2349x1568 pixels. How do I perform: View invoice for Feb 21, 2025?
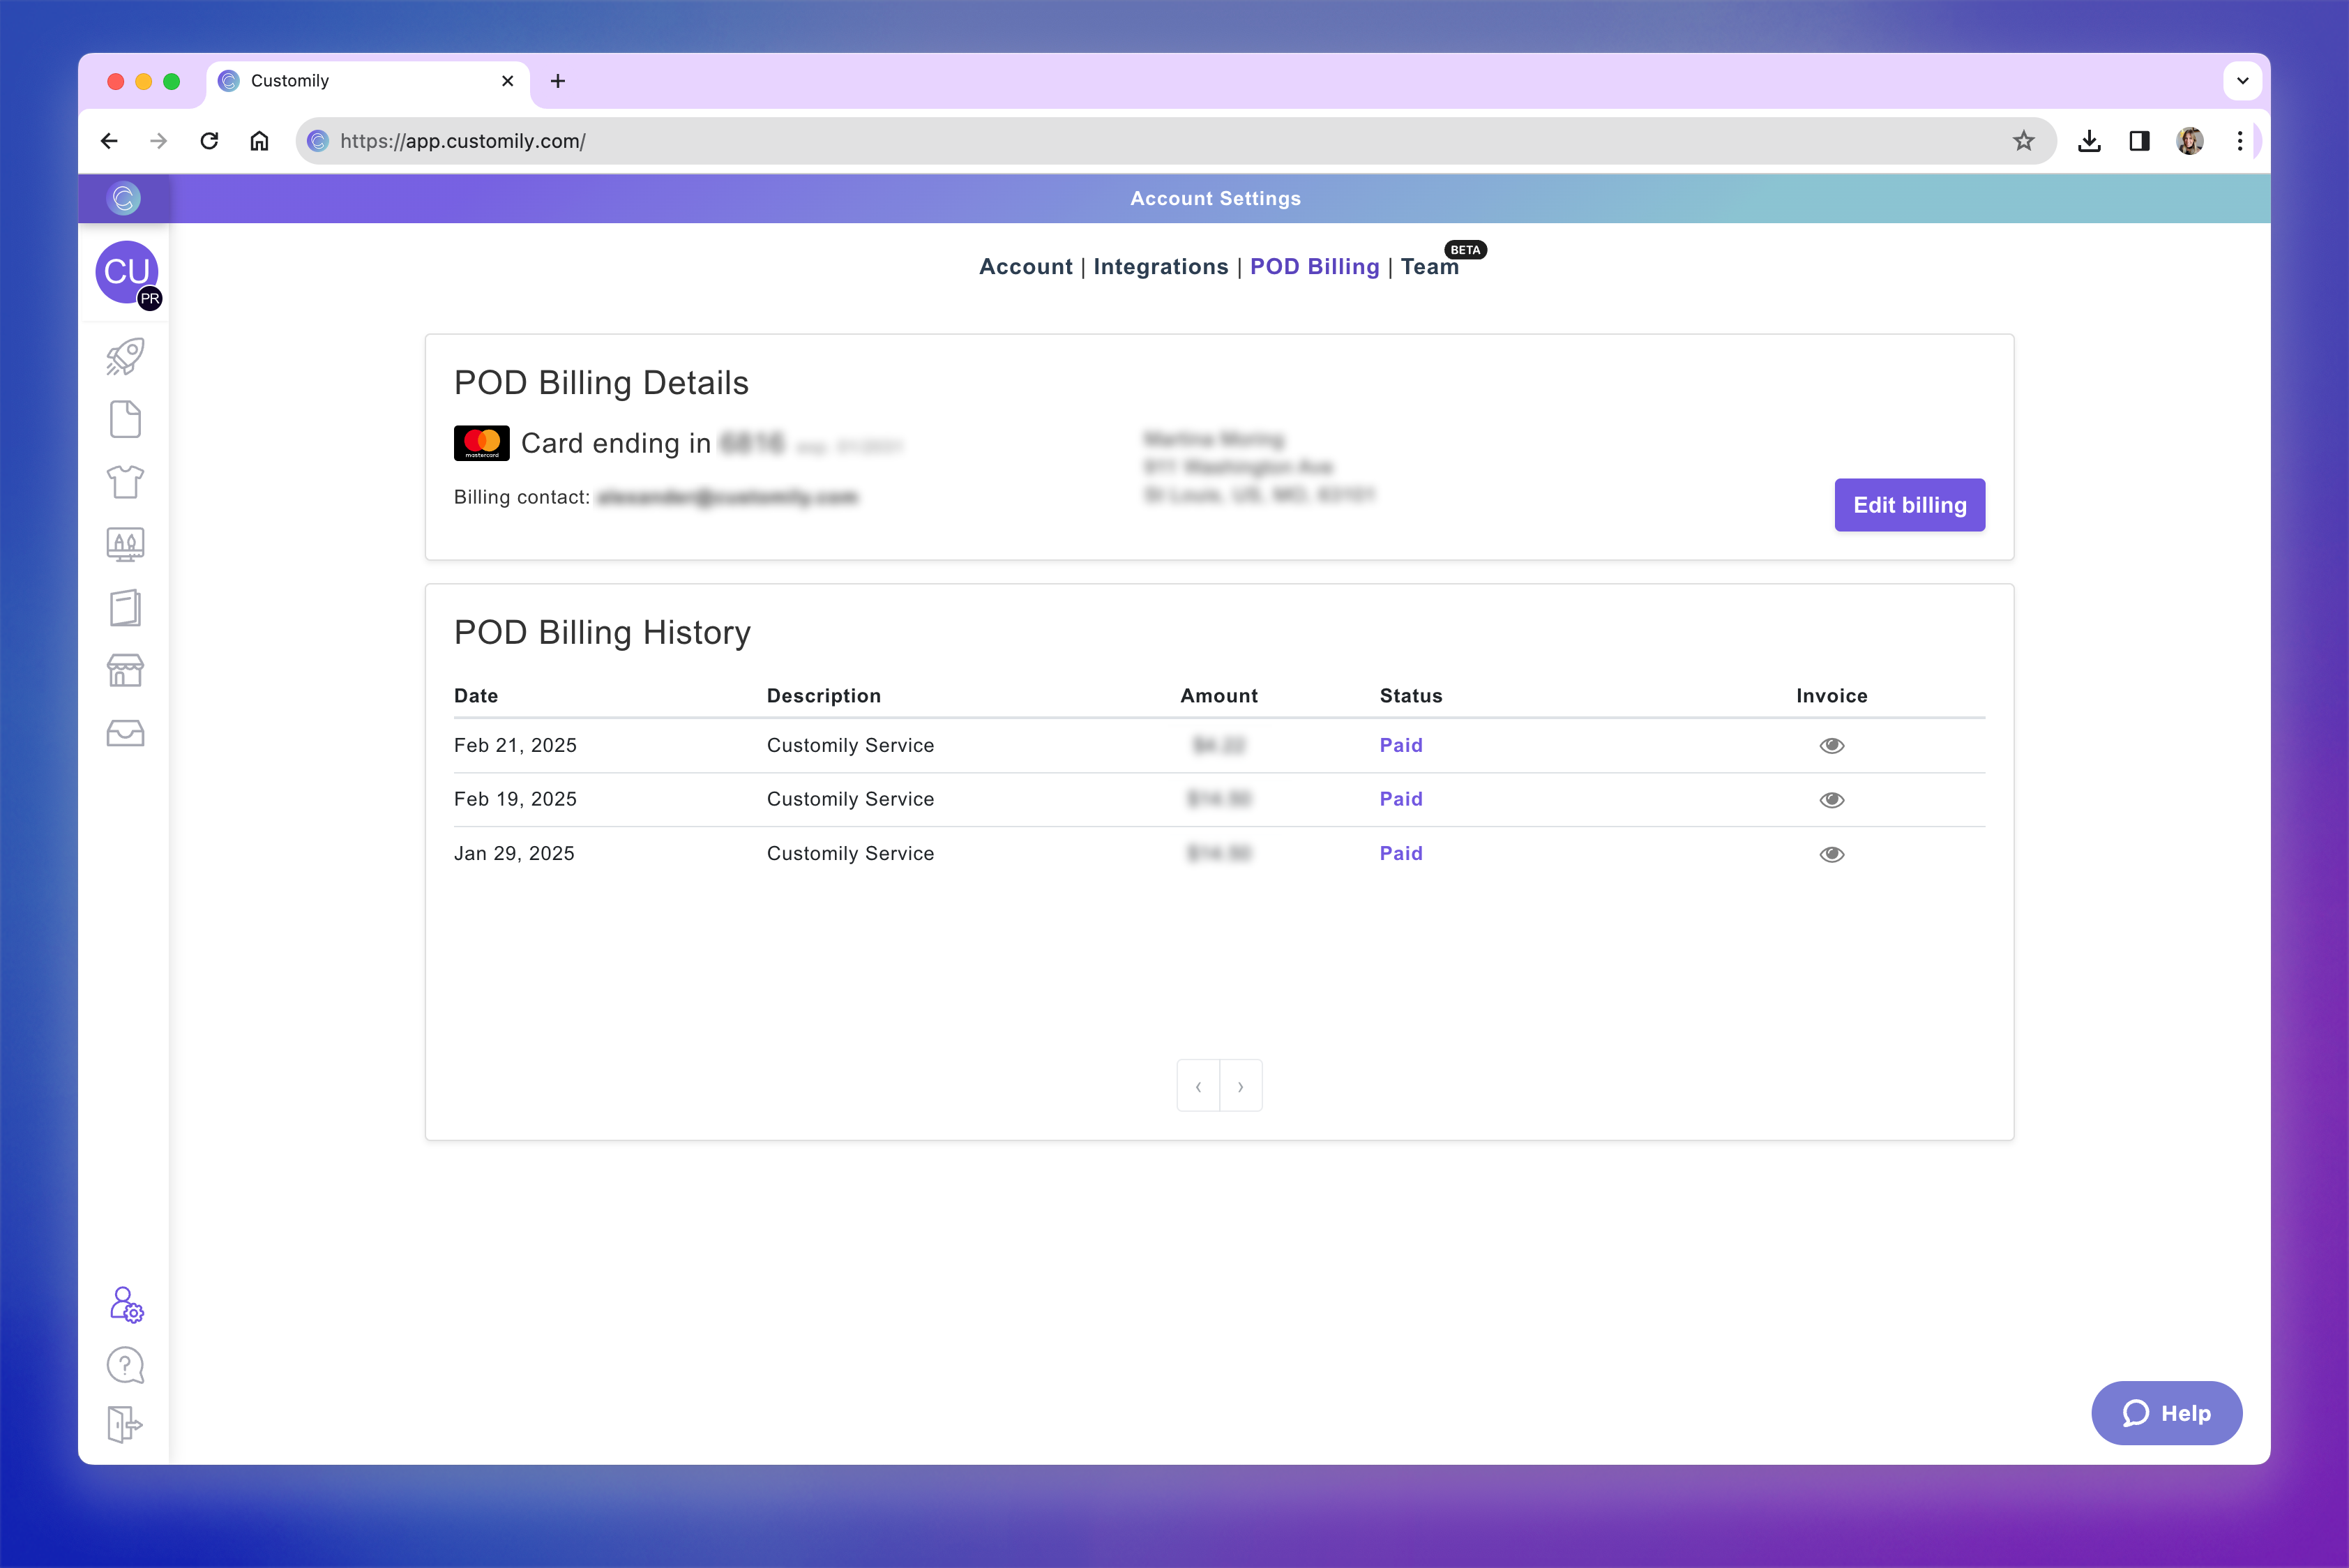(1831, 746)
